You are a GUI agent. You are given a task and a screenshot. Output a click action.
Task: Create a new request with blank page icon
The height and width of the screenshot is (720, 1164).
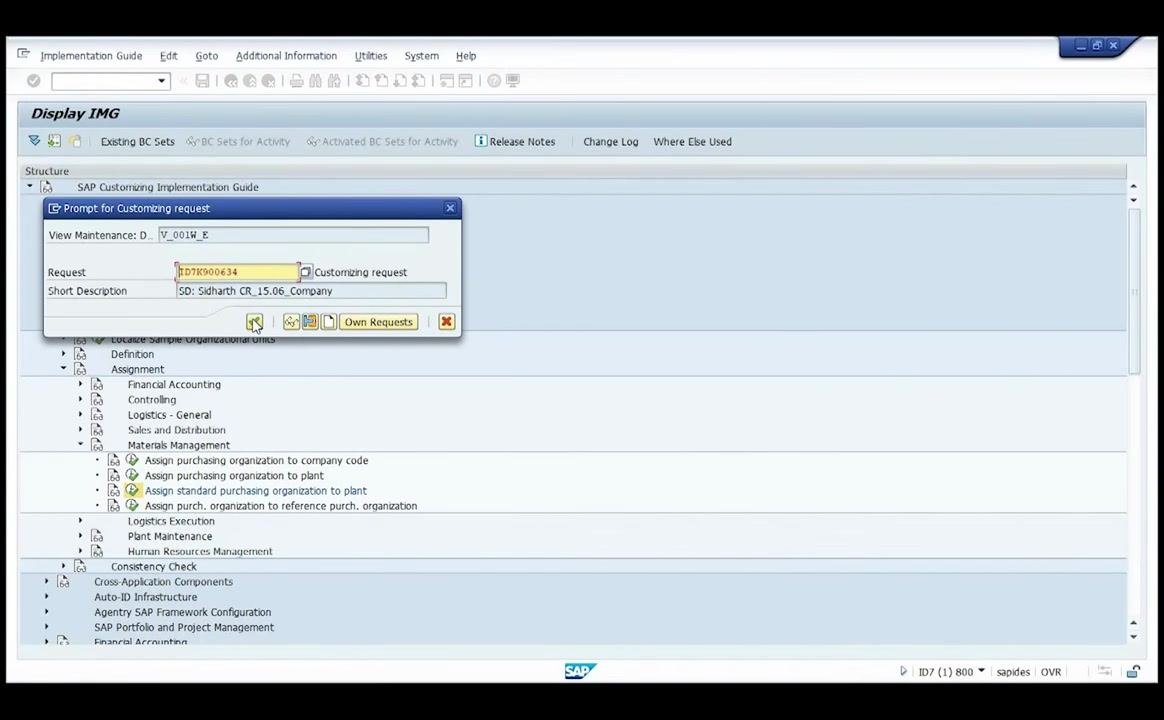point(329,322)
